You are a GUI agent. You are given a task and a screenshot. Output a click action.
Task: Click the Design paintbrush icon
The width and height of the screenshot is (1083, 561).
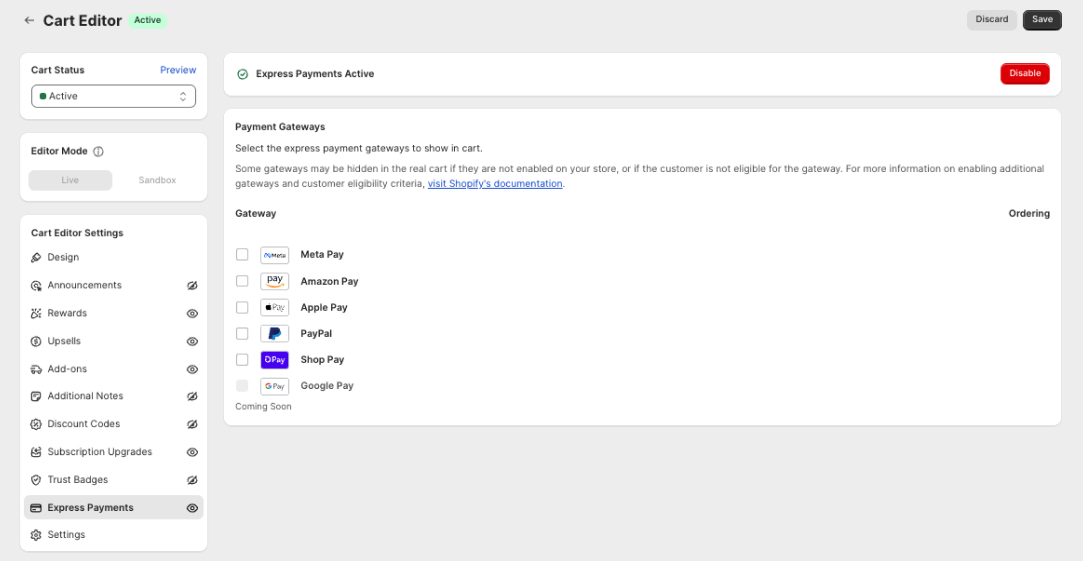[37, 258]
